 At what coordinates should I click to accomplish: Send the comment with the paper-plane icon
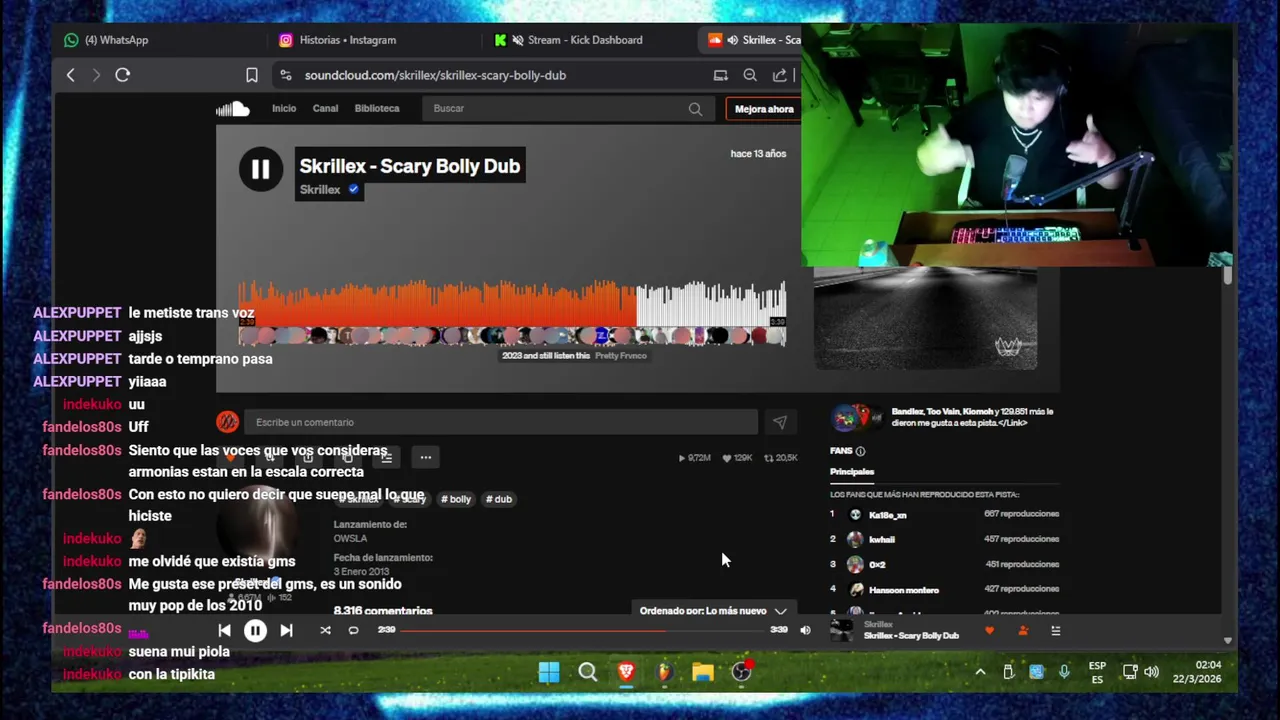coord(780,422)
